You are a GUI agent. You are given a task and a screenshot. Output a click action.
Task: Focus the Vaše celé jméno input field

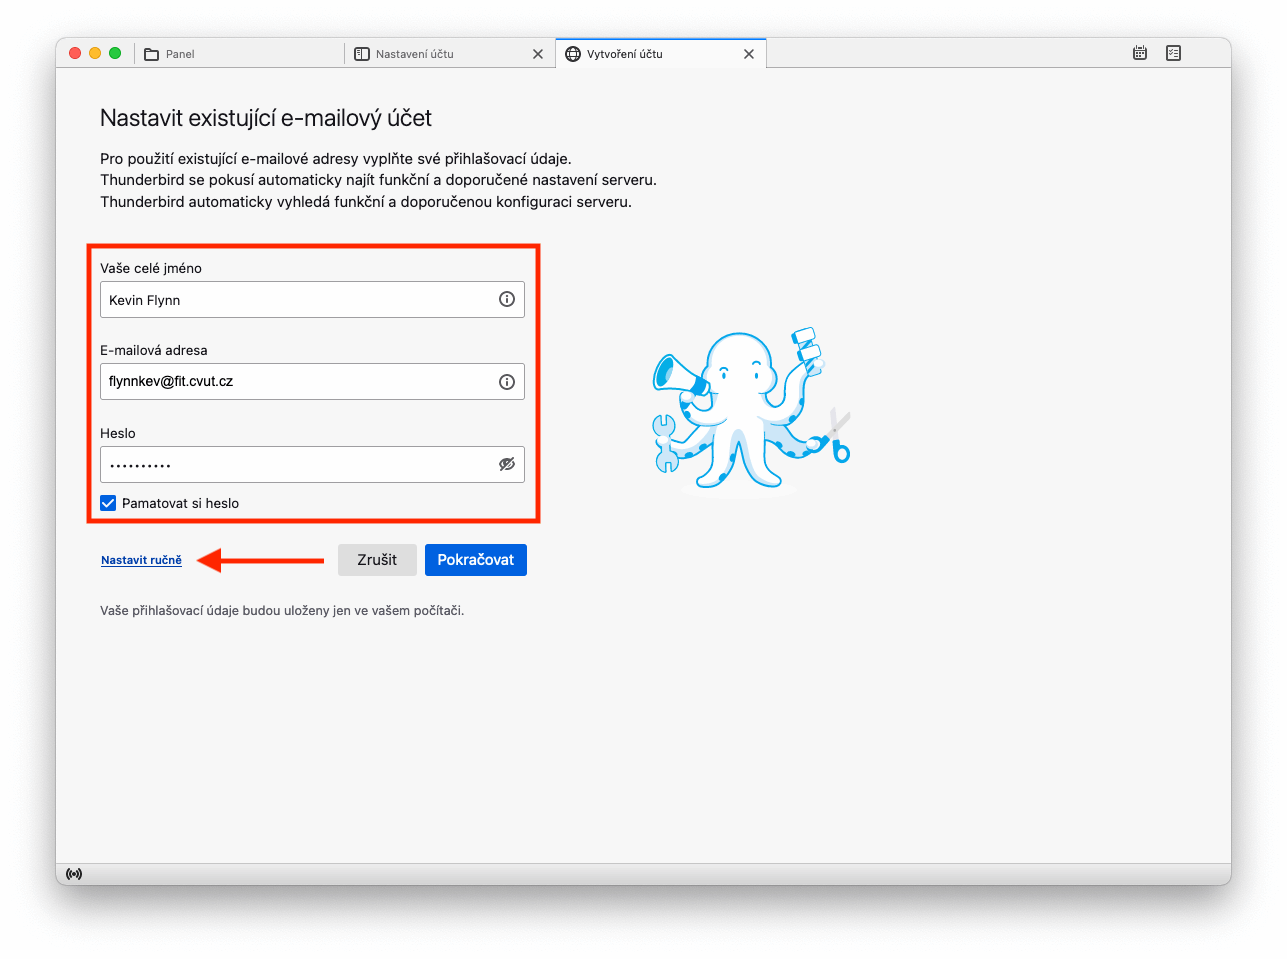312,299
